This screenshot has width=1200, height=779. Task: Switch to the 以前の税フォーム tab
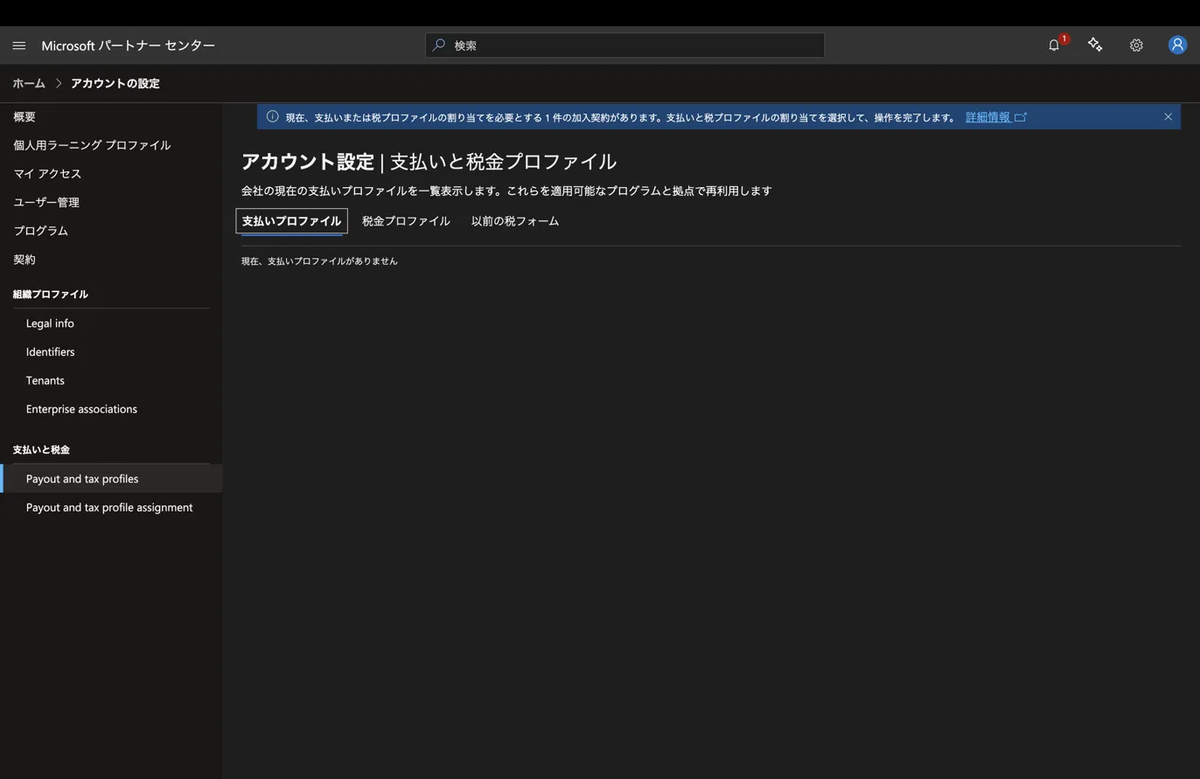pyautogui.click(x=515, y=221)
